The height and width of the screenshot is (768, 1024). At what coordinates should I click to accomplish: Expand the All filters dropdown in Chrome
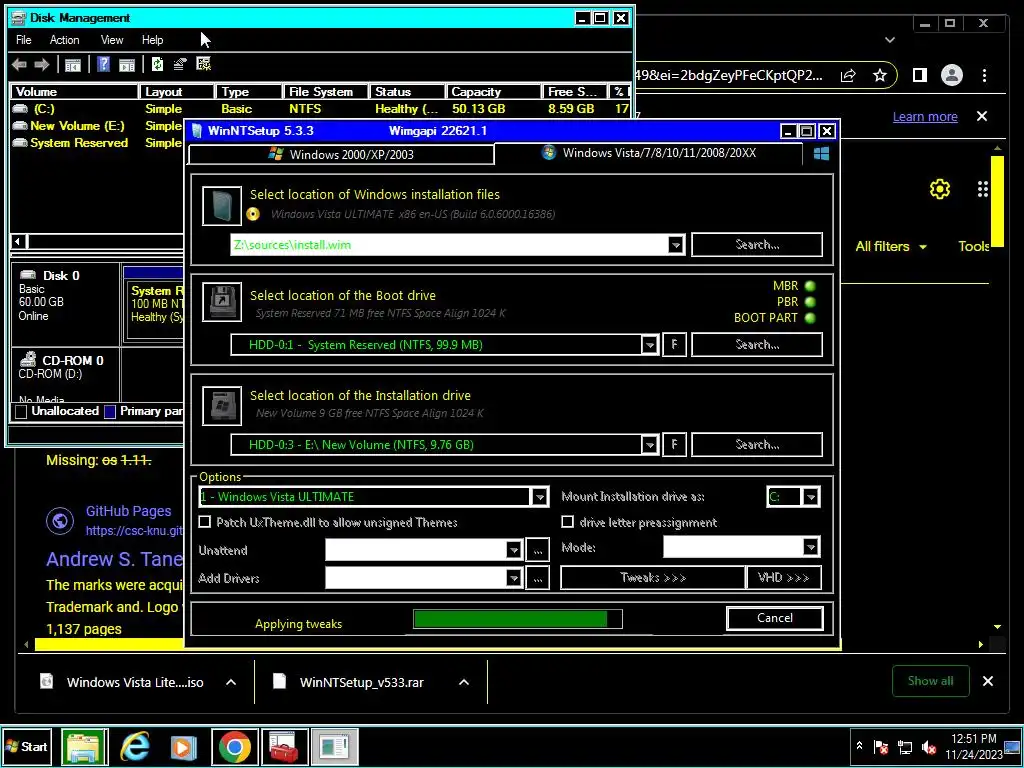pyautogui.click(x=891, y=246)
